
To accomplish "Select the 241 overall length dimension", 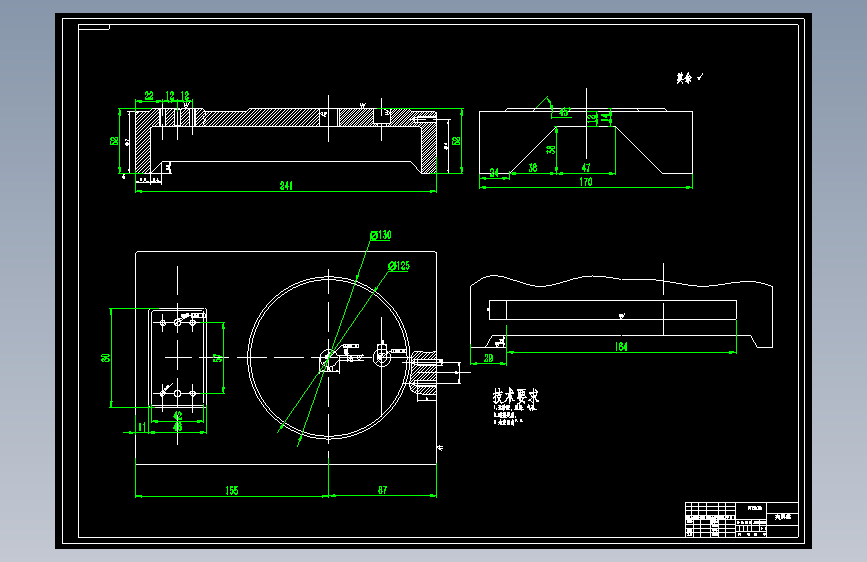I will point(286,186).
